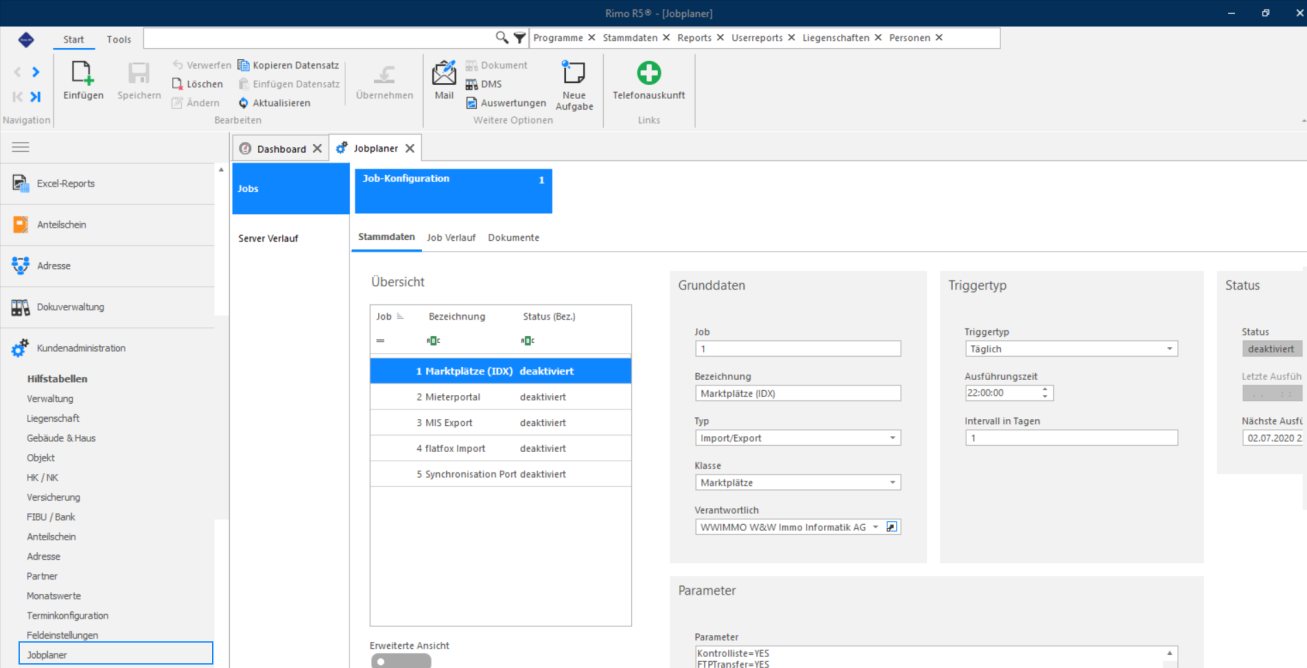Click the filter funnel icon
This screenshot has height=668, width=1307.
(519, 38)
